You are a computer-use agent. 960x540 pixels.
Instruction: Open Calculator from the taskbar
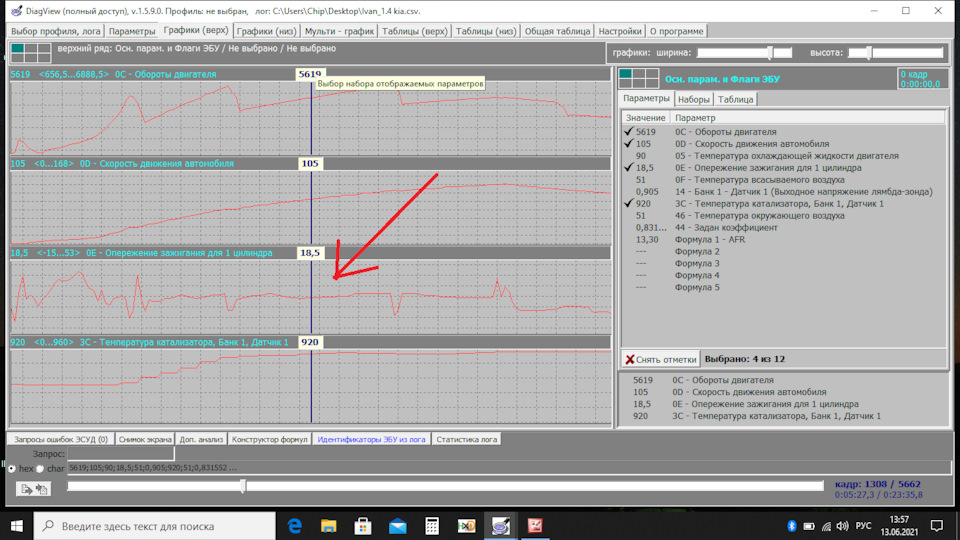432,526
